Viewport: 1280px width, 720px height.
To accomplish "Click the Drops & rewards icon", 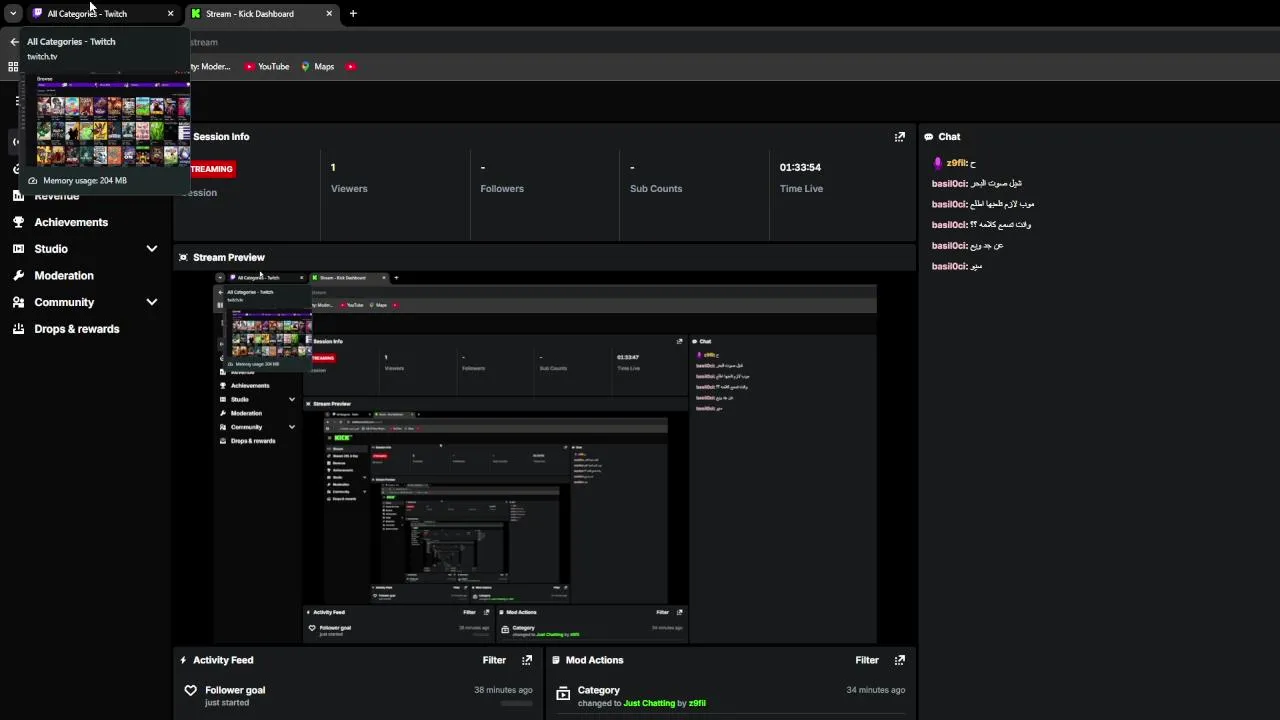I will tap(18, 329).
